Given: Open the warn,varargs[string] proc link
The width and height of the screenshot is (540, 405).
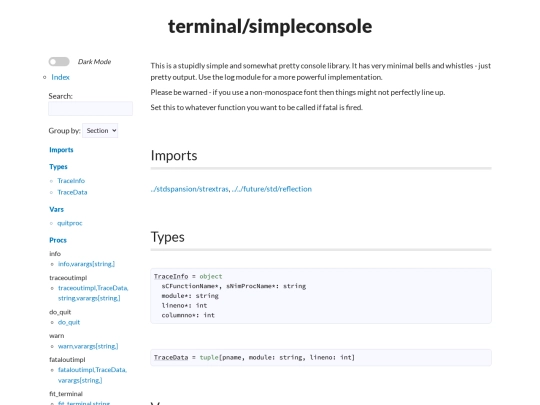Looking at the screenshot, I should [88, 346].
